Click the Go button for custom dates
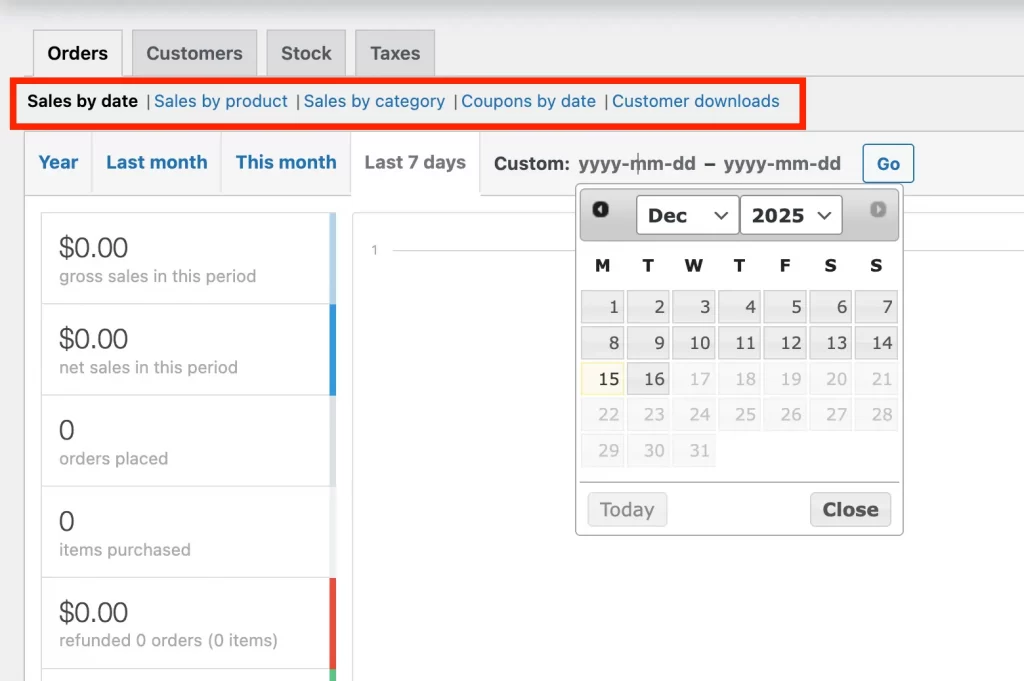 pyautogui.click(x=887, y=163)
